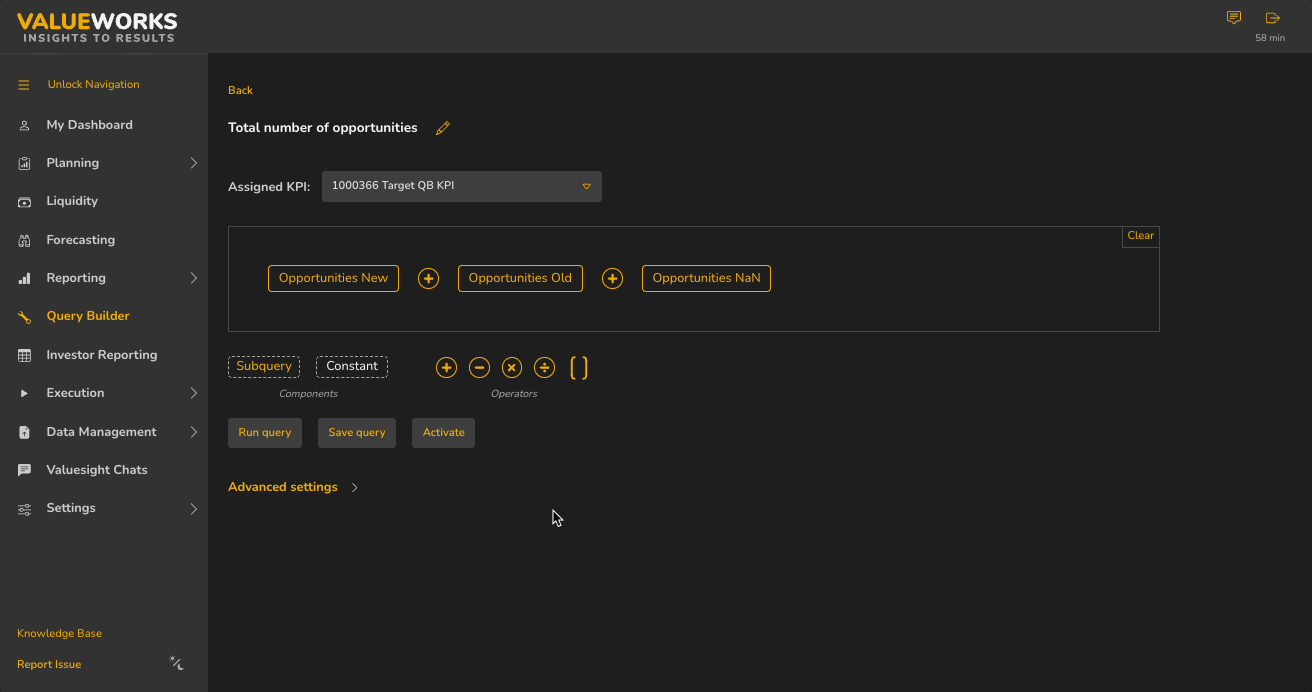1312x692 pixels.
Task: Add the plus operator from Operators
Action: coord(446,368)
